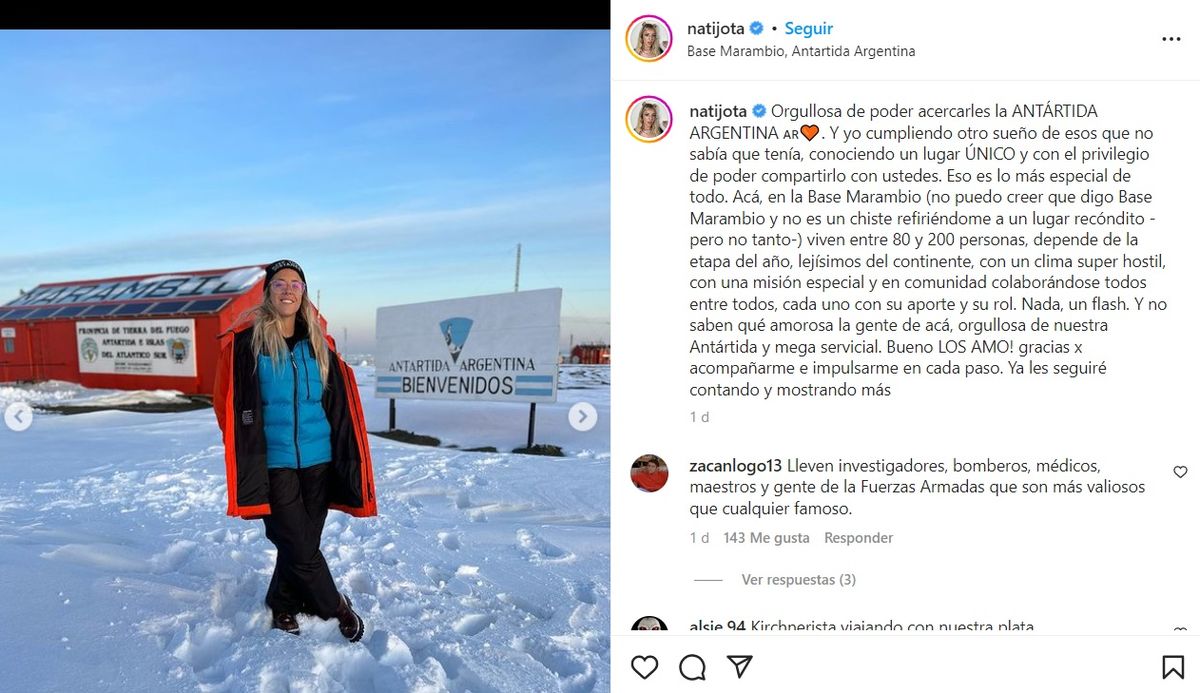This screenshot has height=693, width=1200.
Task: Click natijota avatar beside the caption
Action: (x=649, y=119)
